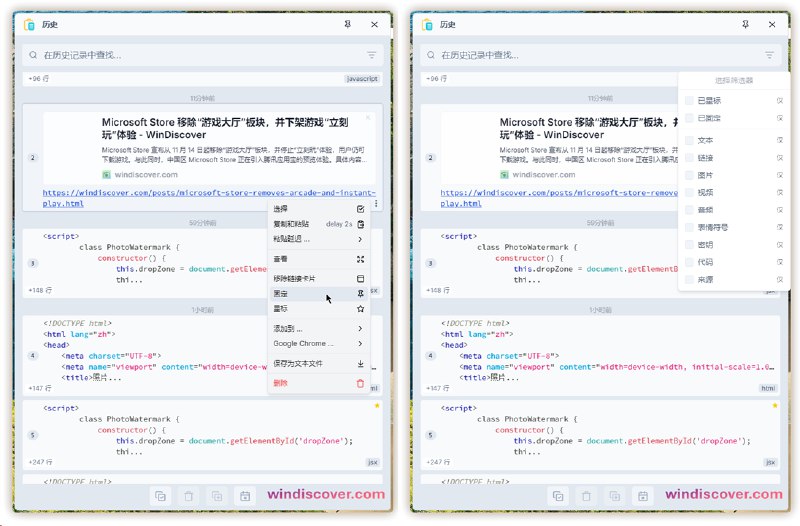The width and height of the screenshot is (800, 526).
Task: Click the html language tag on item 4 in the right window
Action: point(768,388)
